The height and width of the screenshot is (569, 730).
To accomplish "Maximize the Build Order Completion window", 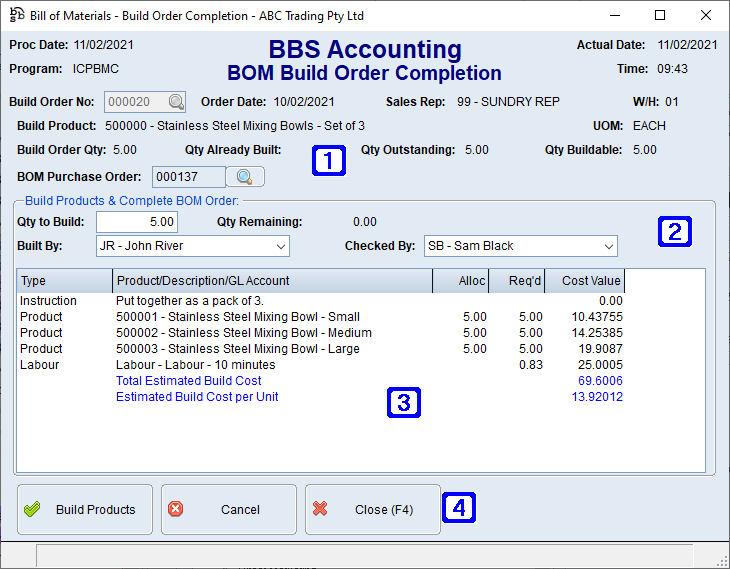I will point(660,16).
